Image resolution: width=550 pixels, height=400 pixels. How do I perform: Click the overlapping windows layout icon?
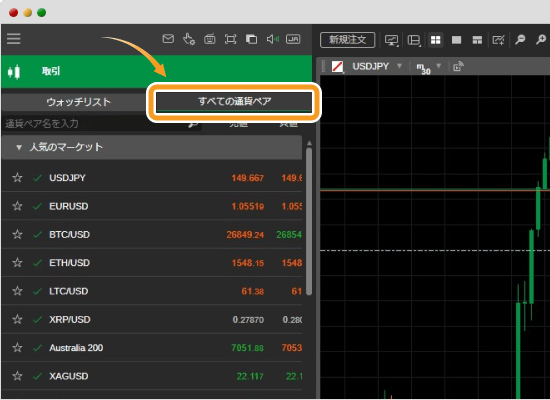point(251,39)
